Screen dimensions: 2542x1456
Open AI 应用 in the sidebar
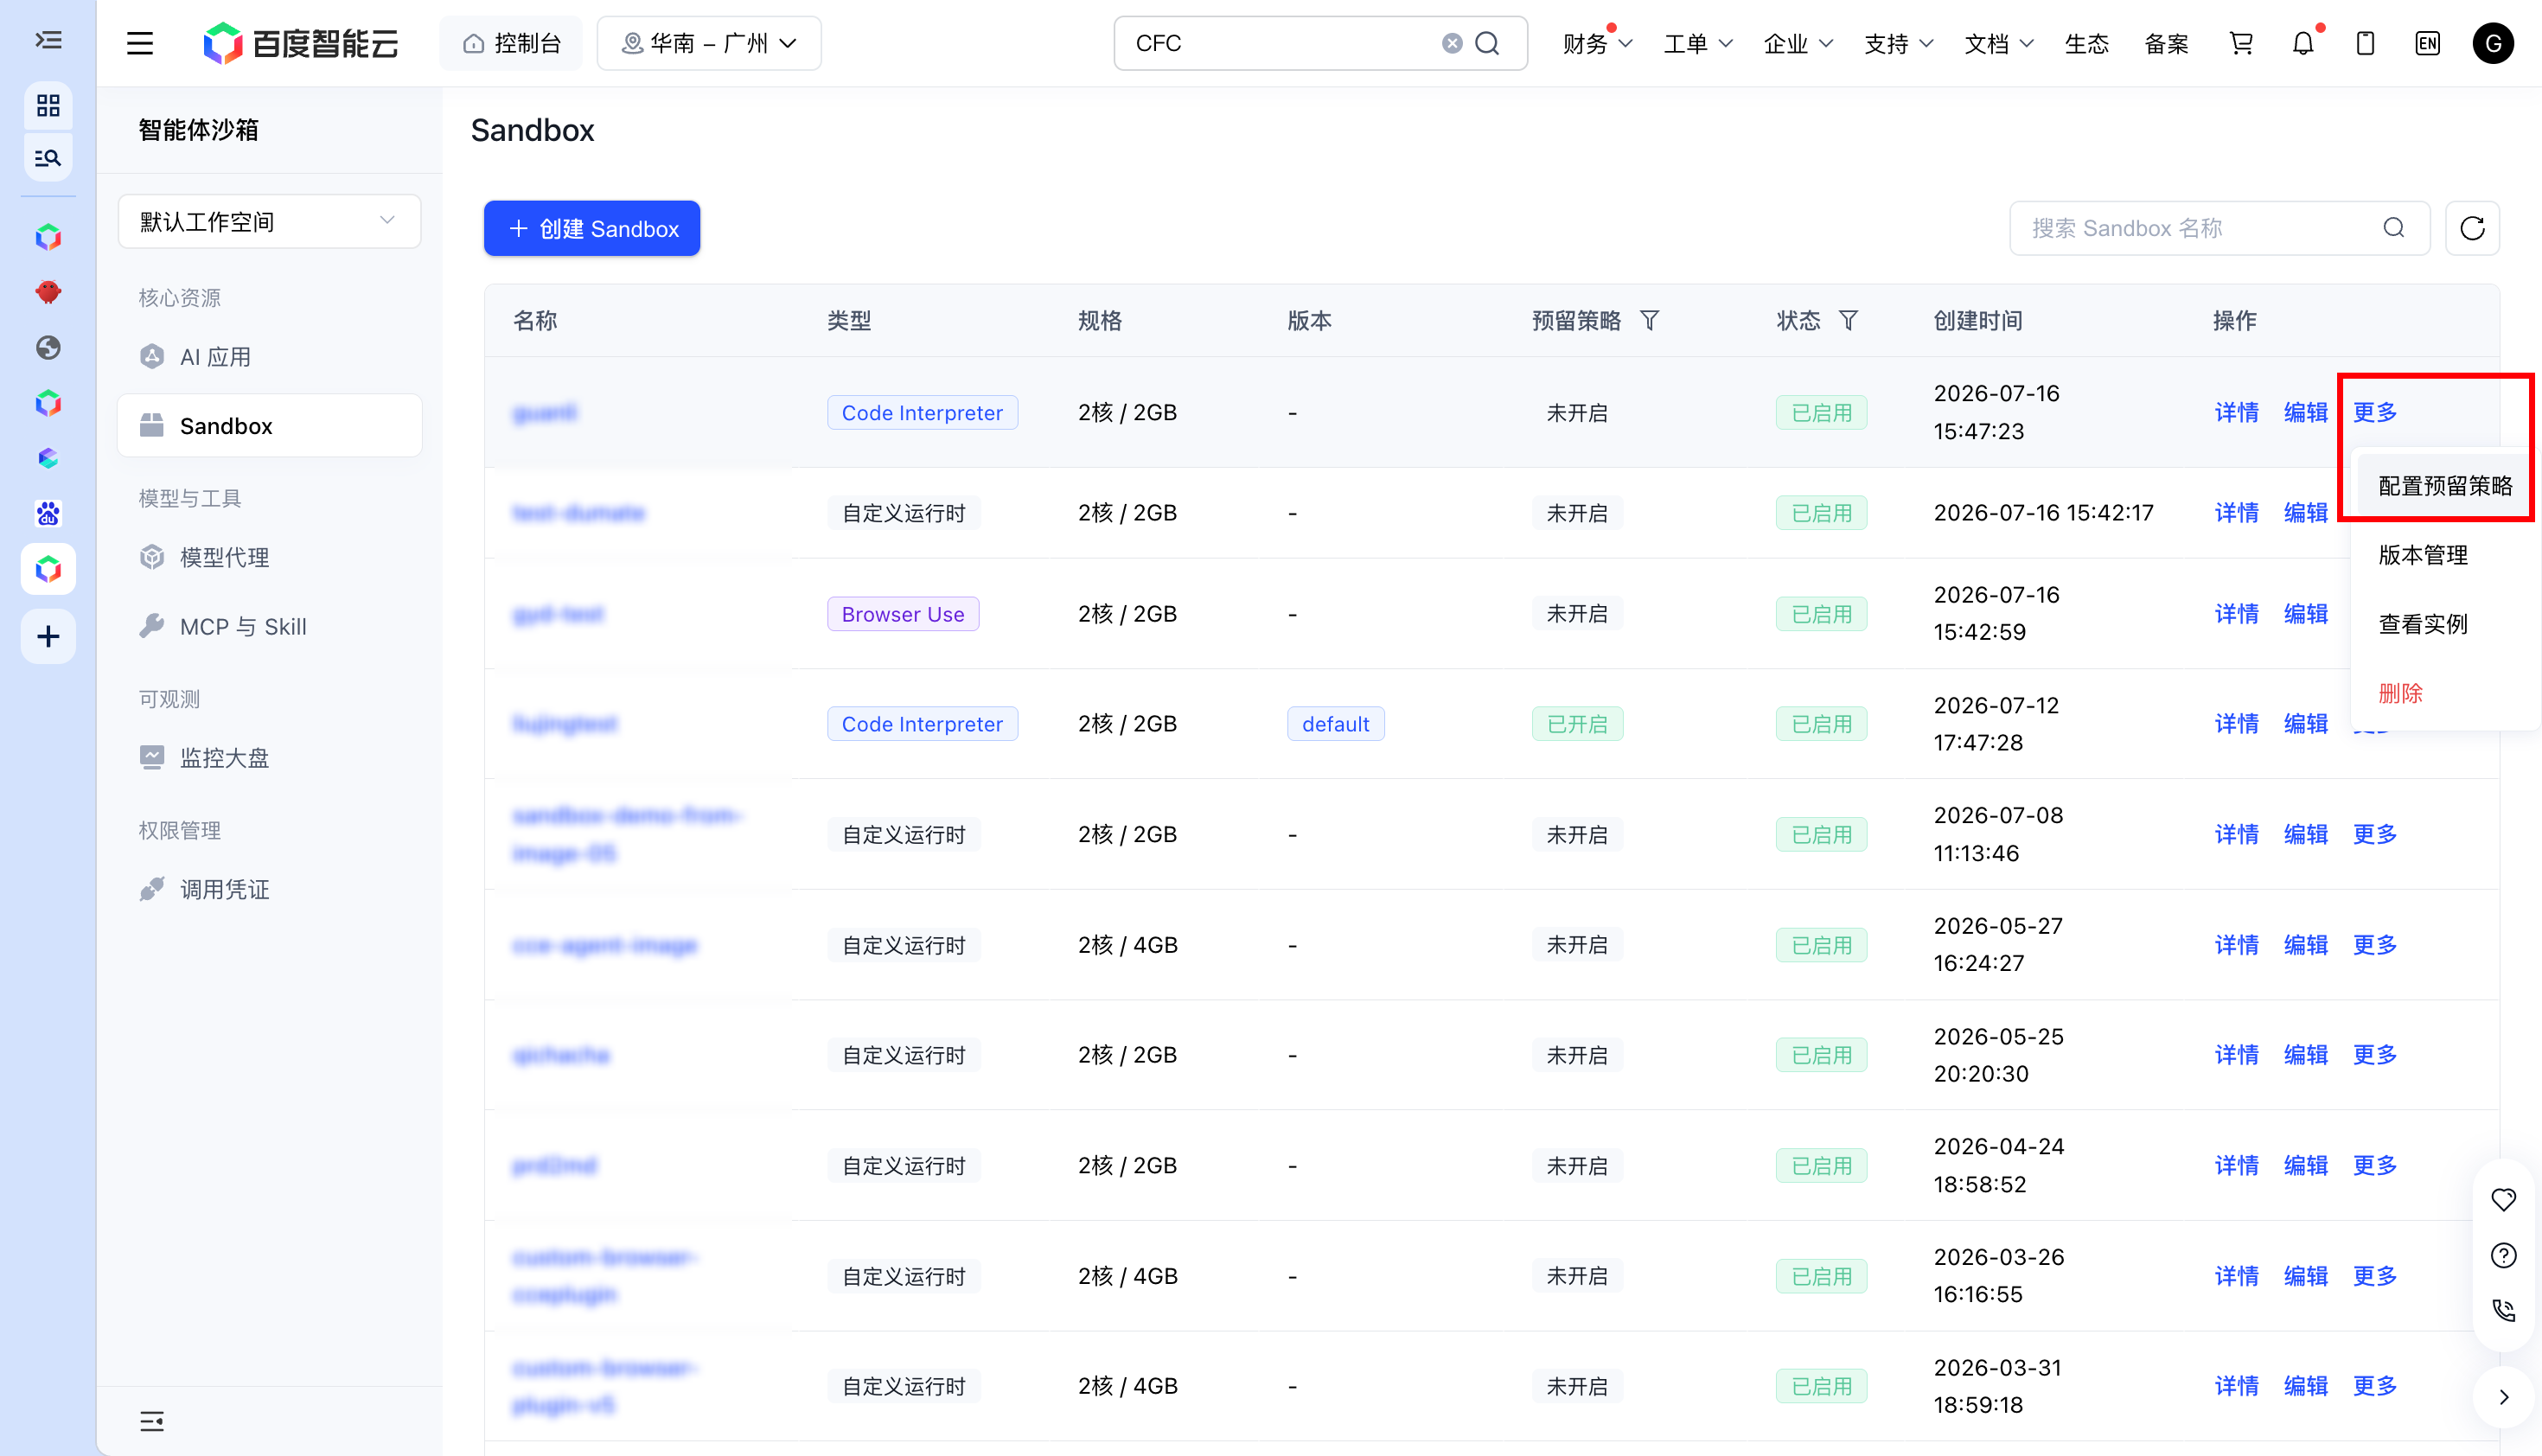(x=269, y=357)
